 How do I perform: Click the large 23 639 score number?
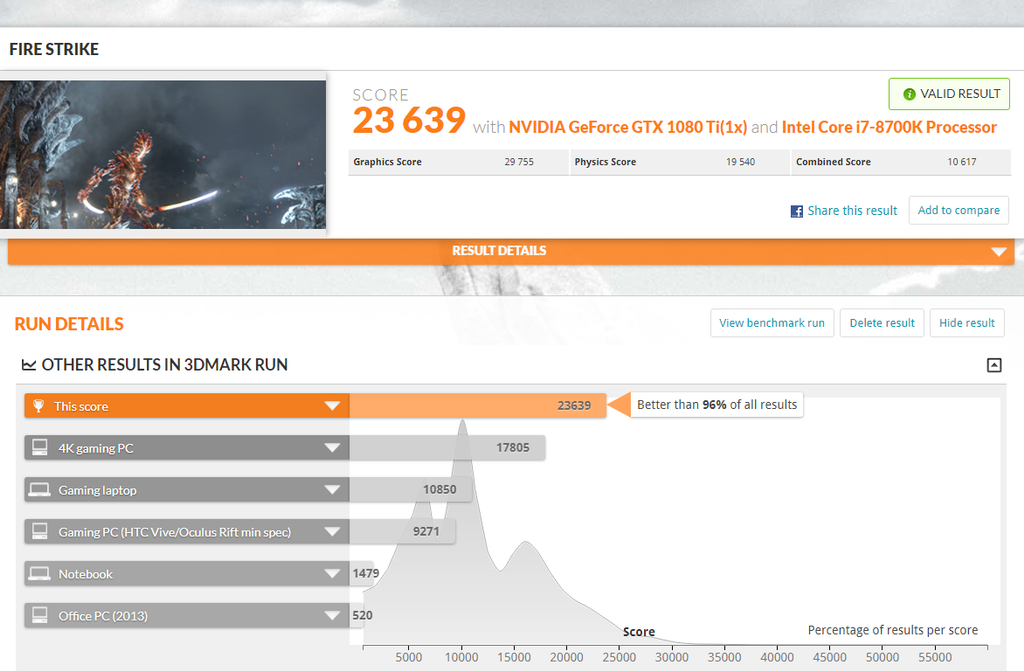(409, 120)
